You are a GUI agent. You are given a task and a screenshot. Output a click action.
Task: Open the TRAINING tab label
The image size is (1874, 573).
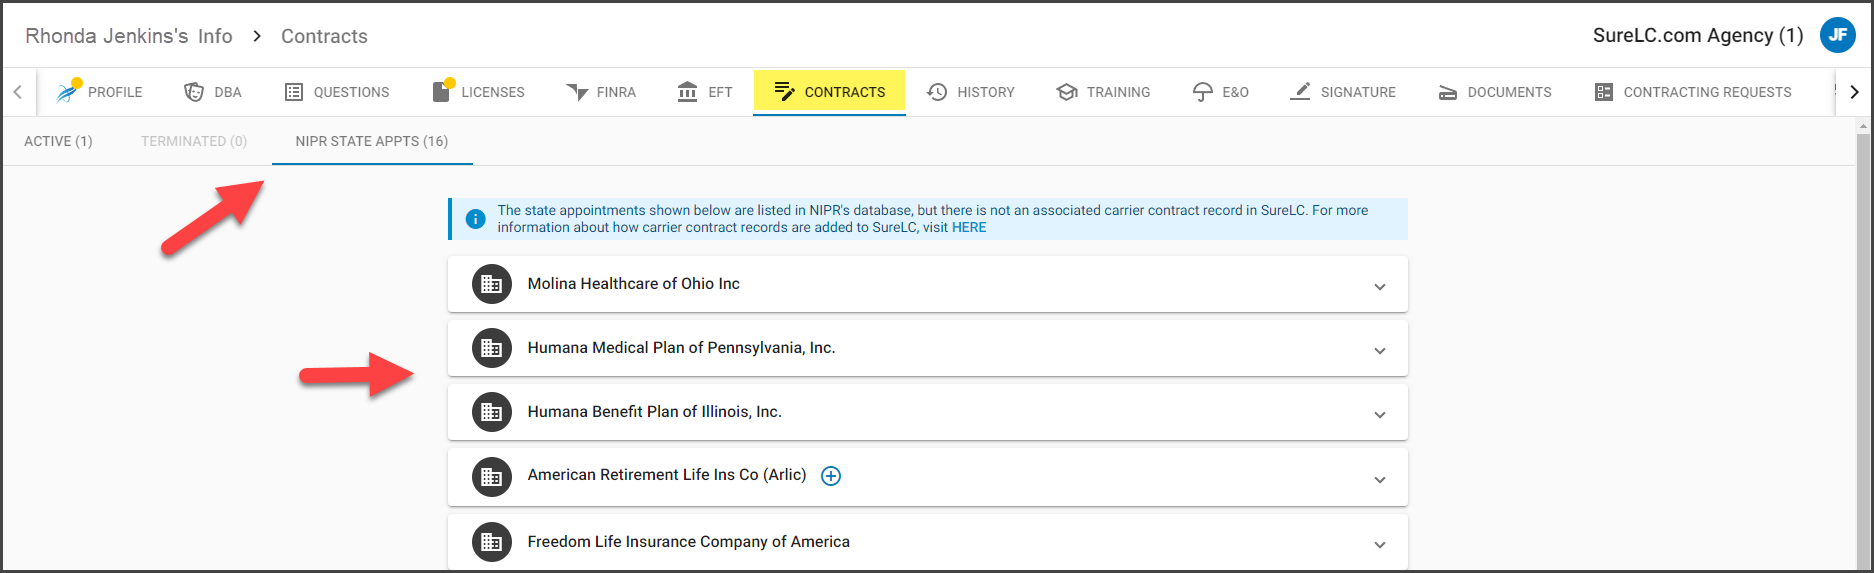click(x=1118, y=92)
